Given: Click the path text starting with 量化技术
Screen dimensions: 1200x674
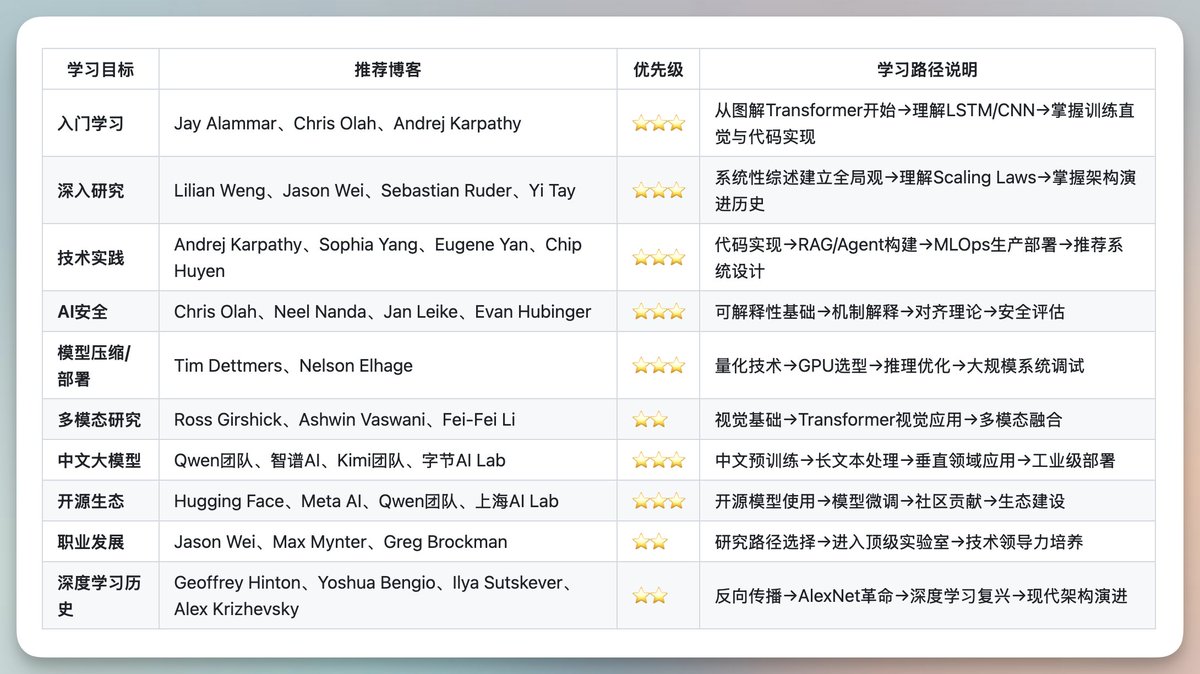Looking at the screenshot, I should pyautogui.click(x=899, y=365).
